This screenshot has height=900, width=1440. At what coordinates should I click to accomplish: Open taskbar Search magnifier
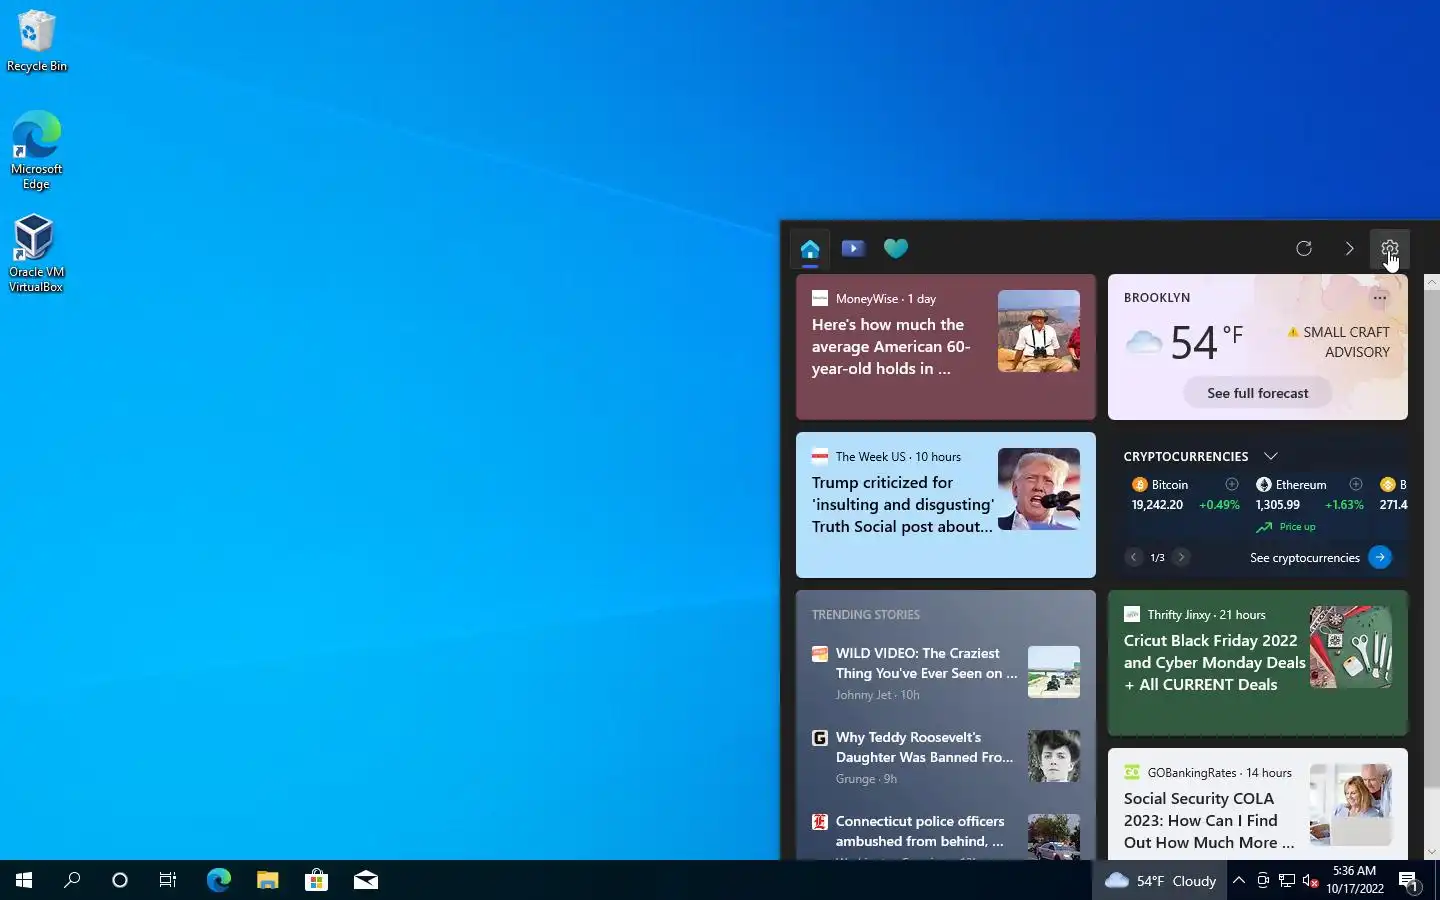[x=72, y=880]
